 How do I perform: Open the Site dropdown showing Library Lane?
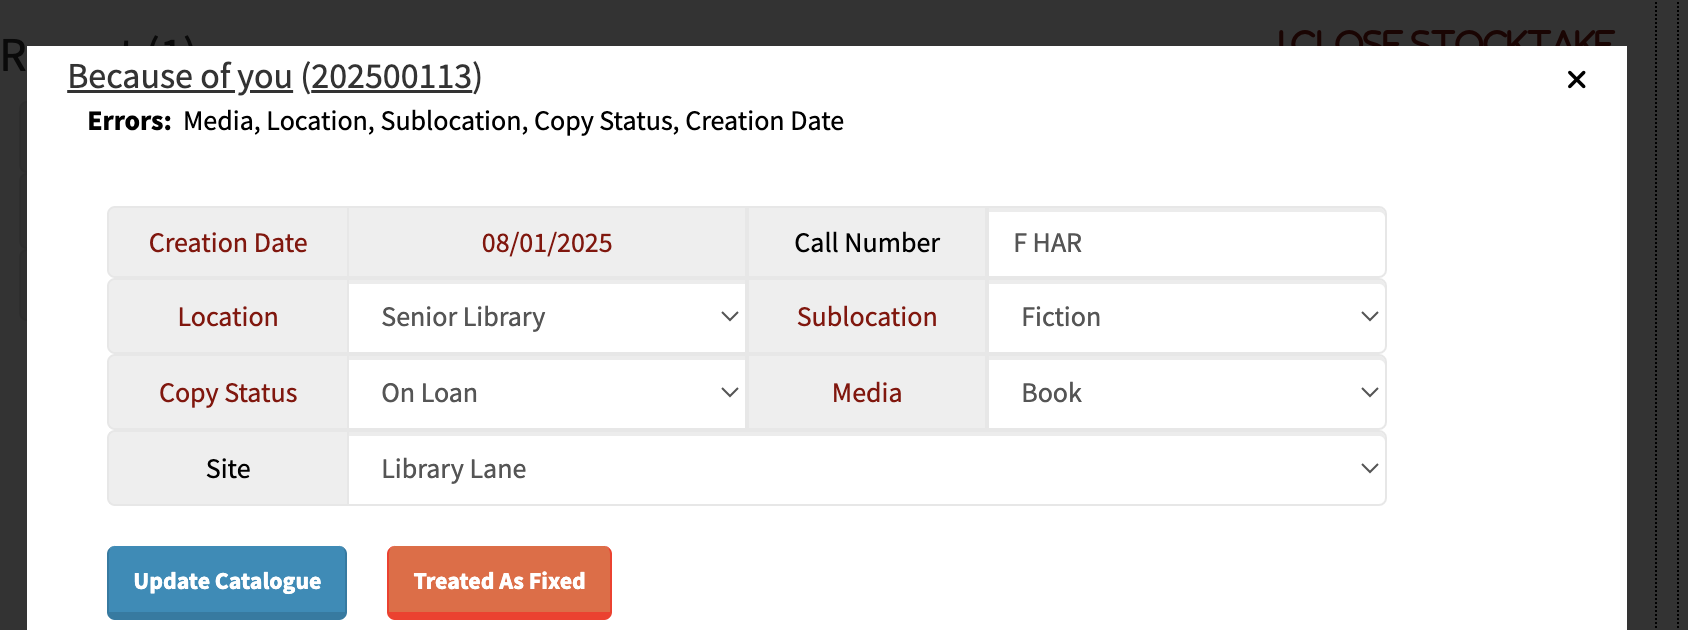coord(866,469)
